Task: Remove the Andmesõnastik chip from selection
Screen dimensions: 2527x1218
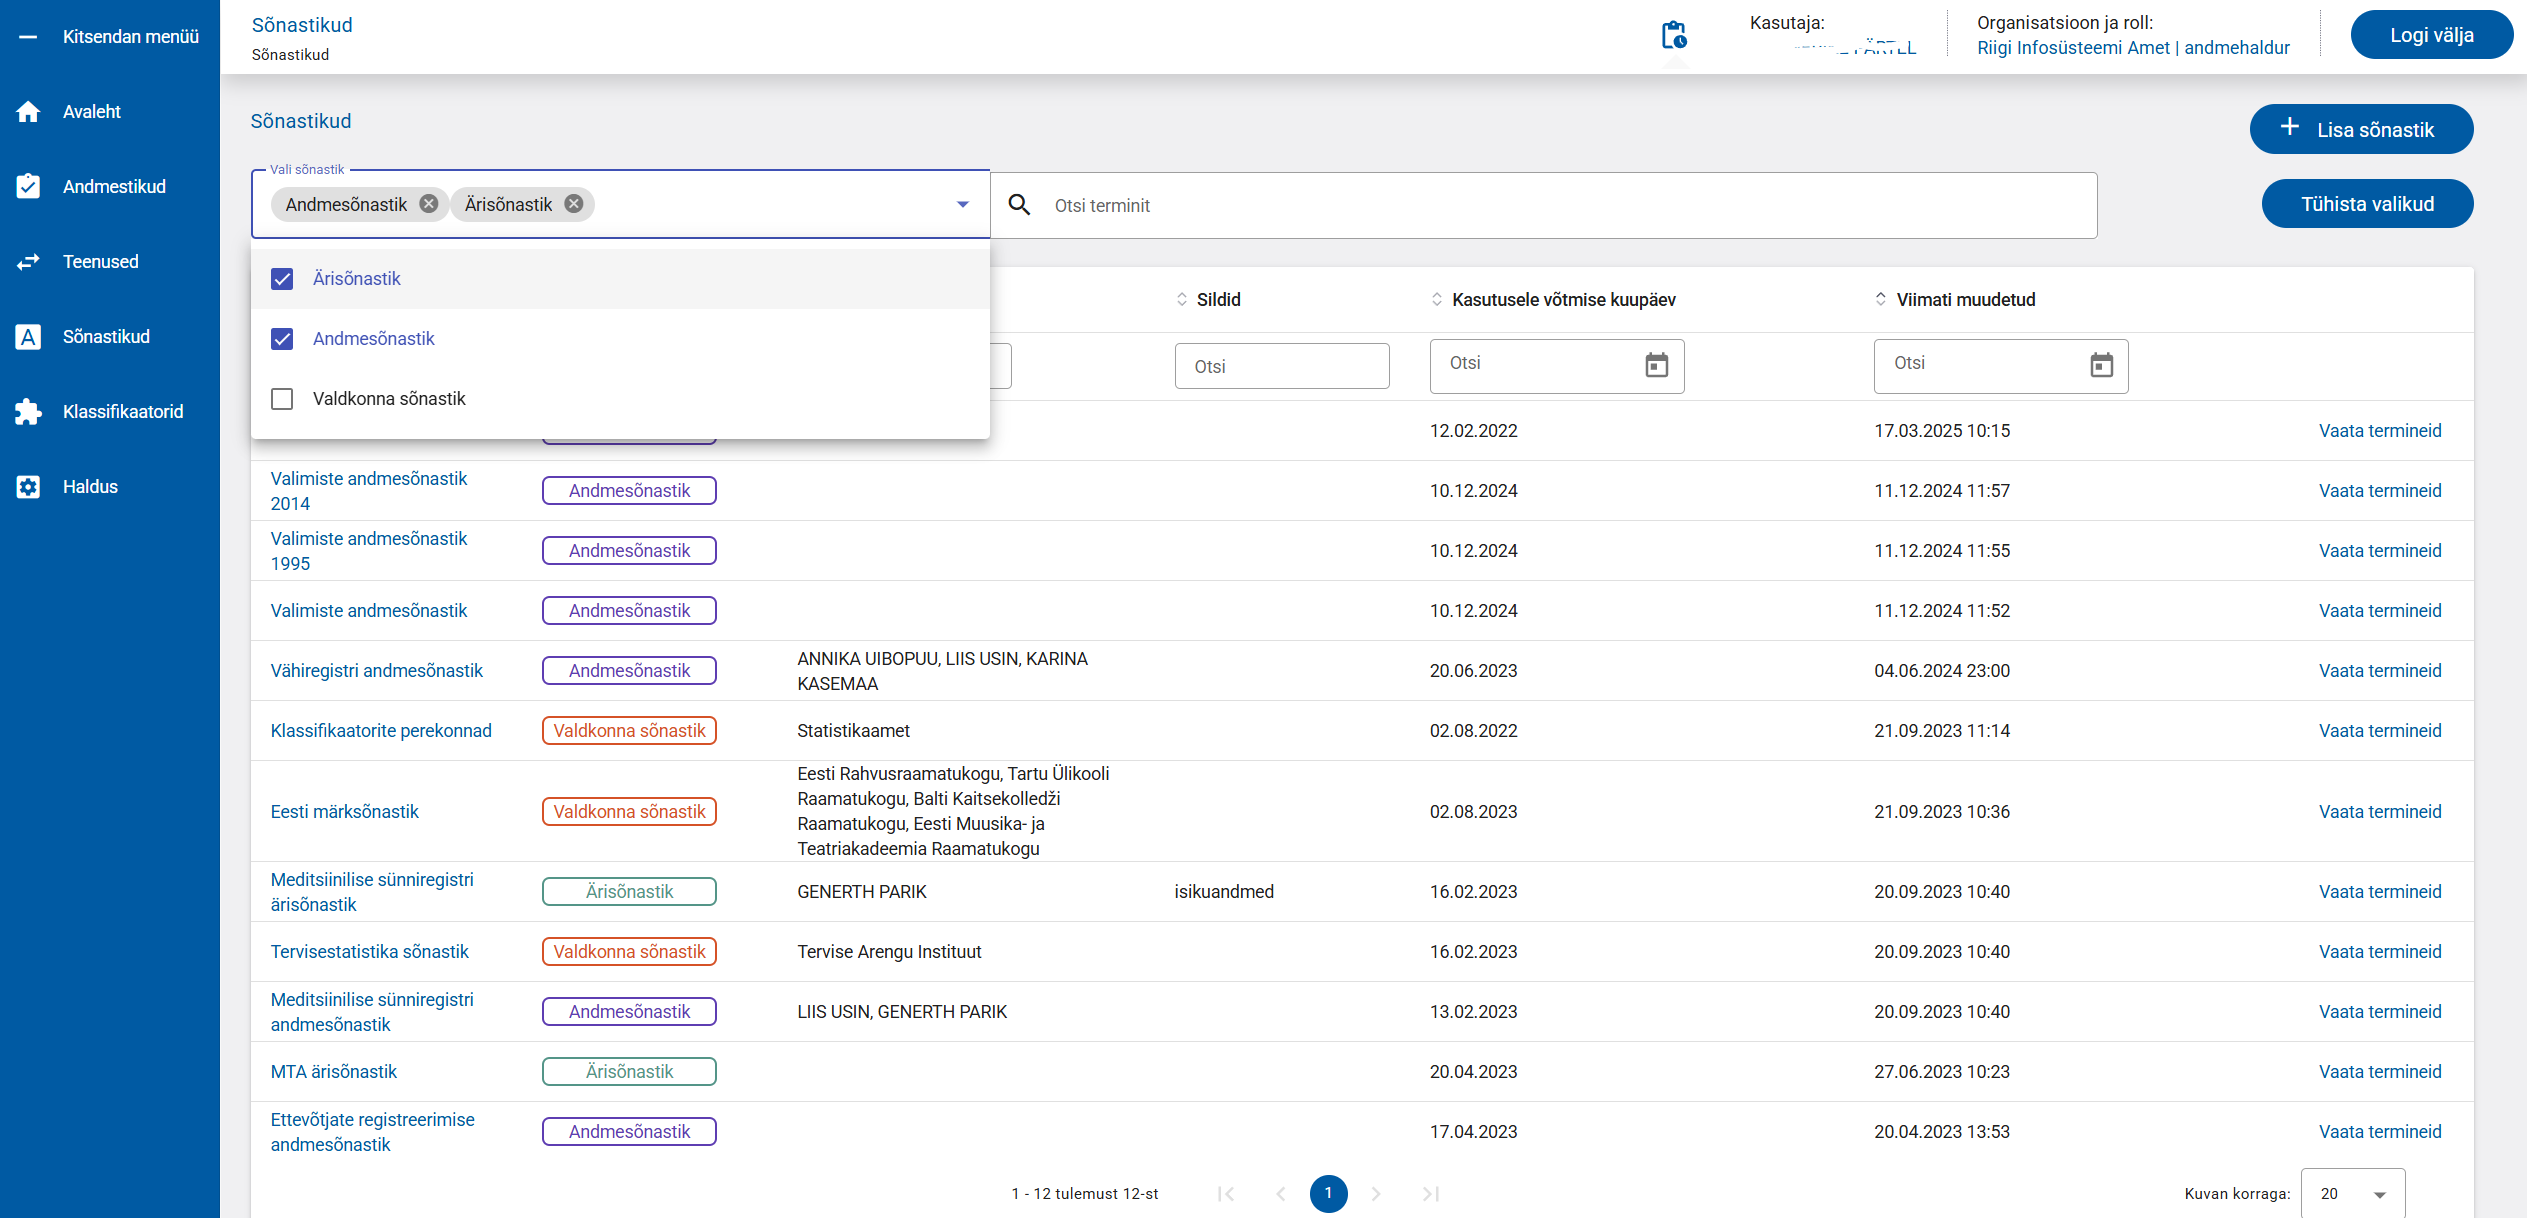Action: tap(428, 204)
